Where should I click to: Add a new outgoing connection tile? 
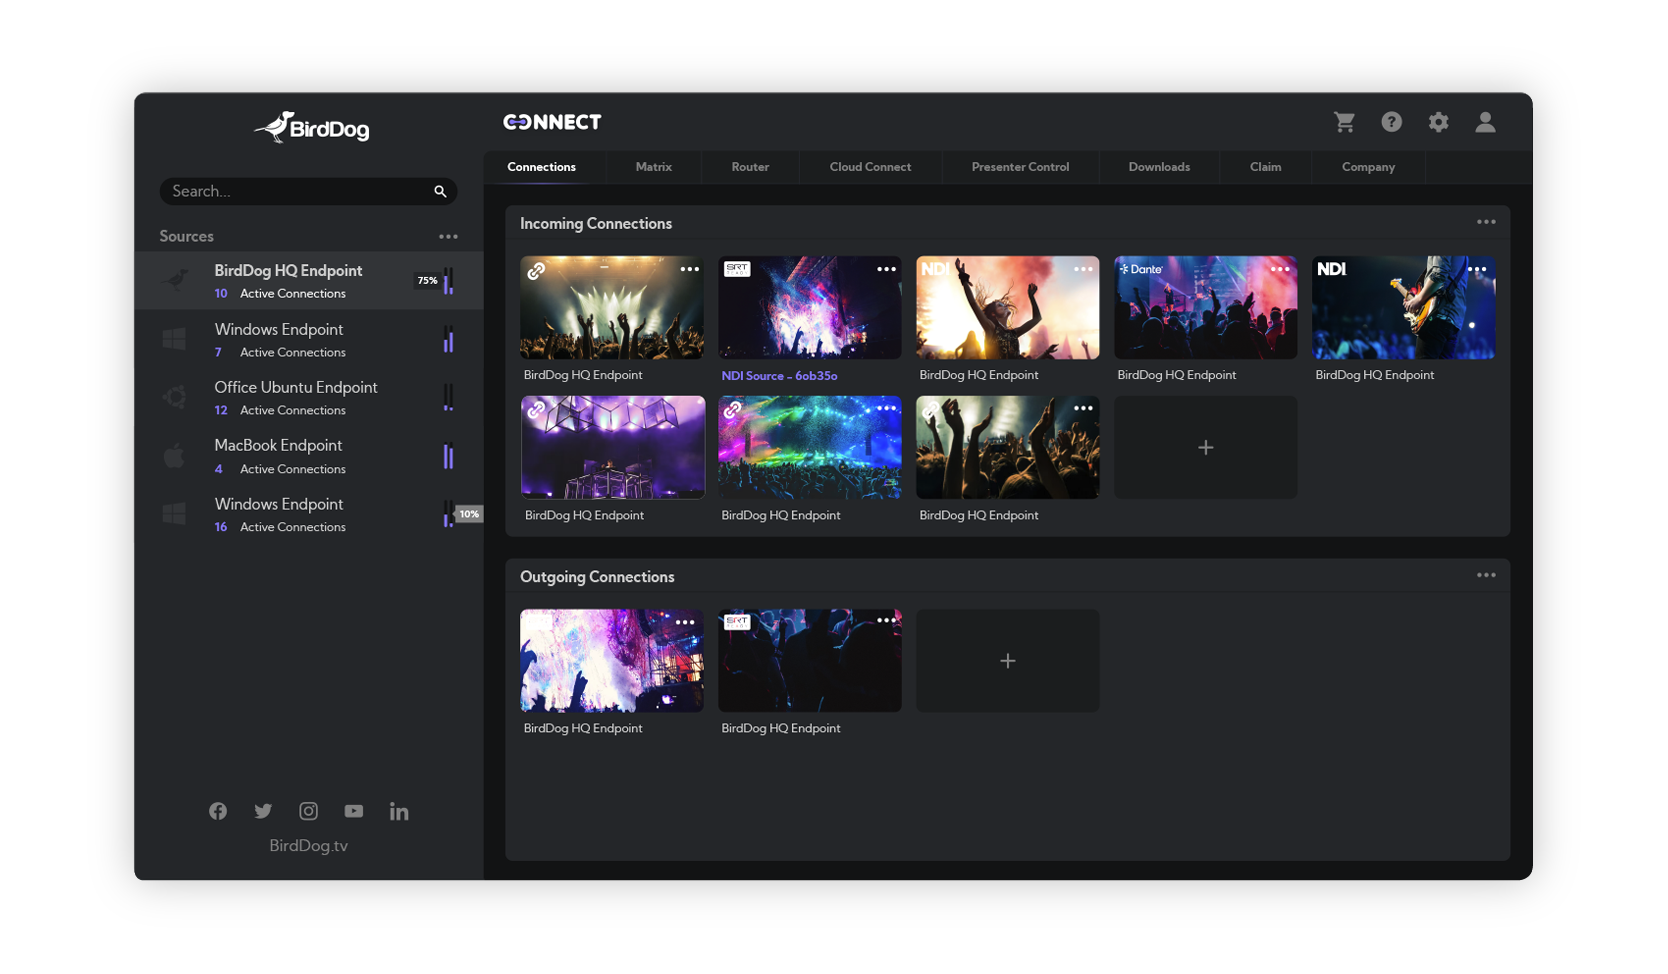coord(1007,661)
